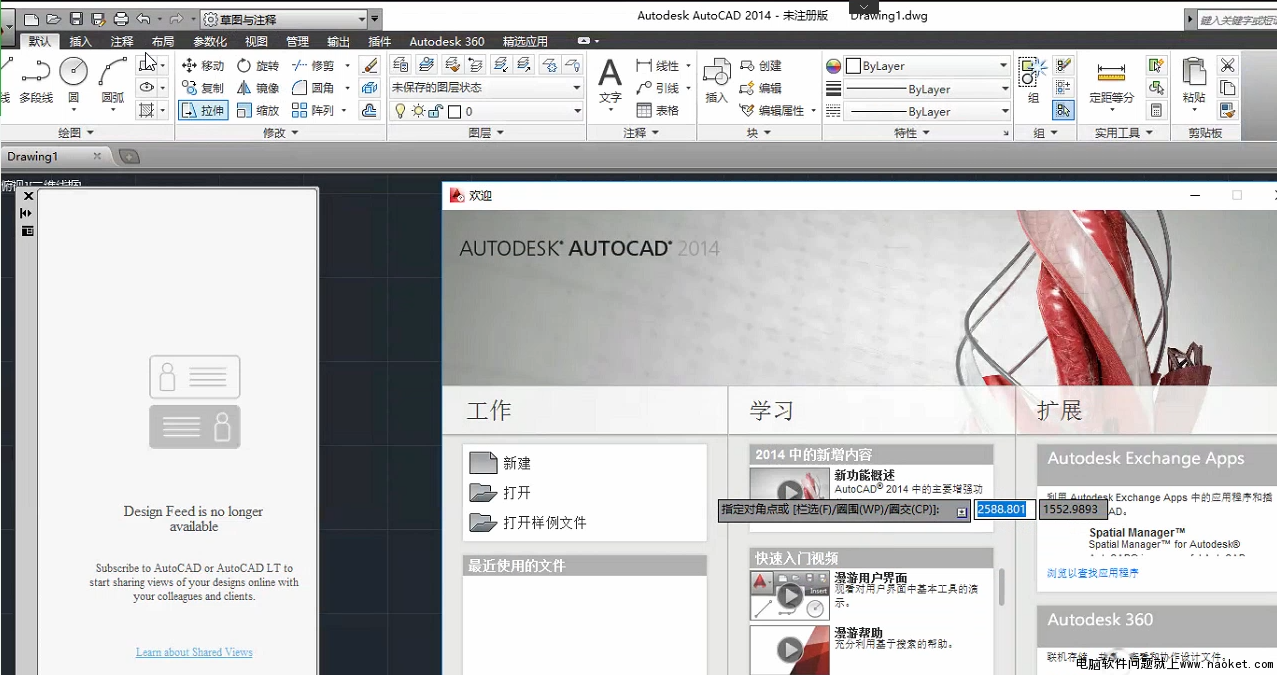This screenshot has height=675, width=1277.
Task: Click the Group (组) icon
Action: coord(1033,81)
